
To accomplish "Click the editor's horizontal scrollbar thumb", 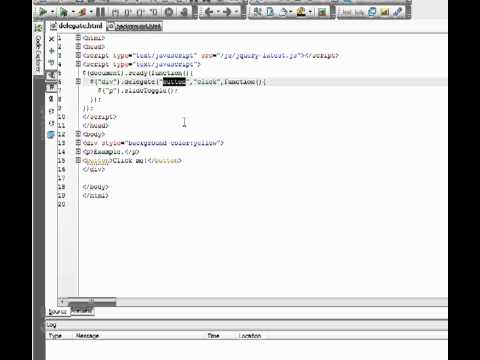I will click(92, 302).
